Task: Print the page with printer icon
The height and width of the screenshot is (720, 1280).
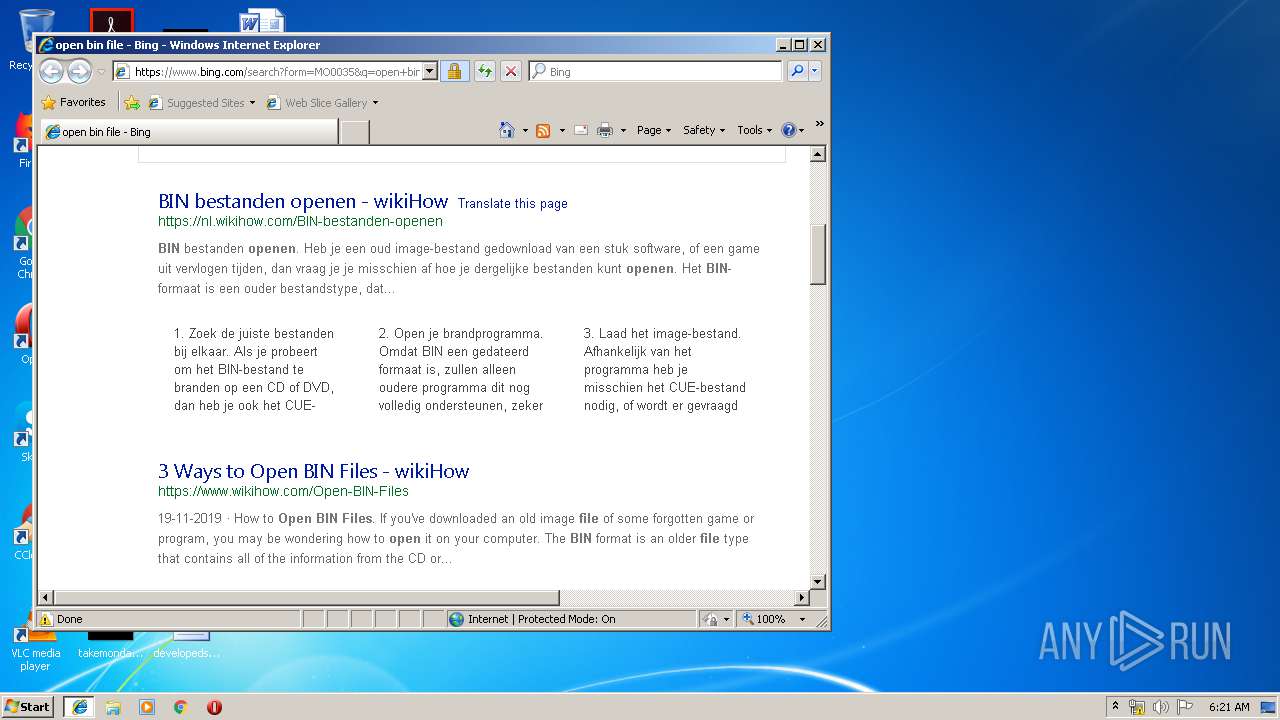Action: pyautogui.click(x=605, y=130)
